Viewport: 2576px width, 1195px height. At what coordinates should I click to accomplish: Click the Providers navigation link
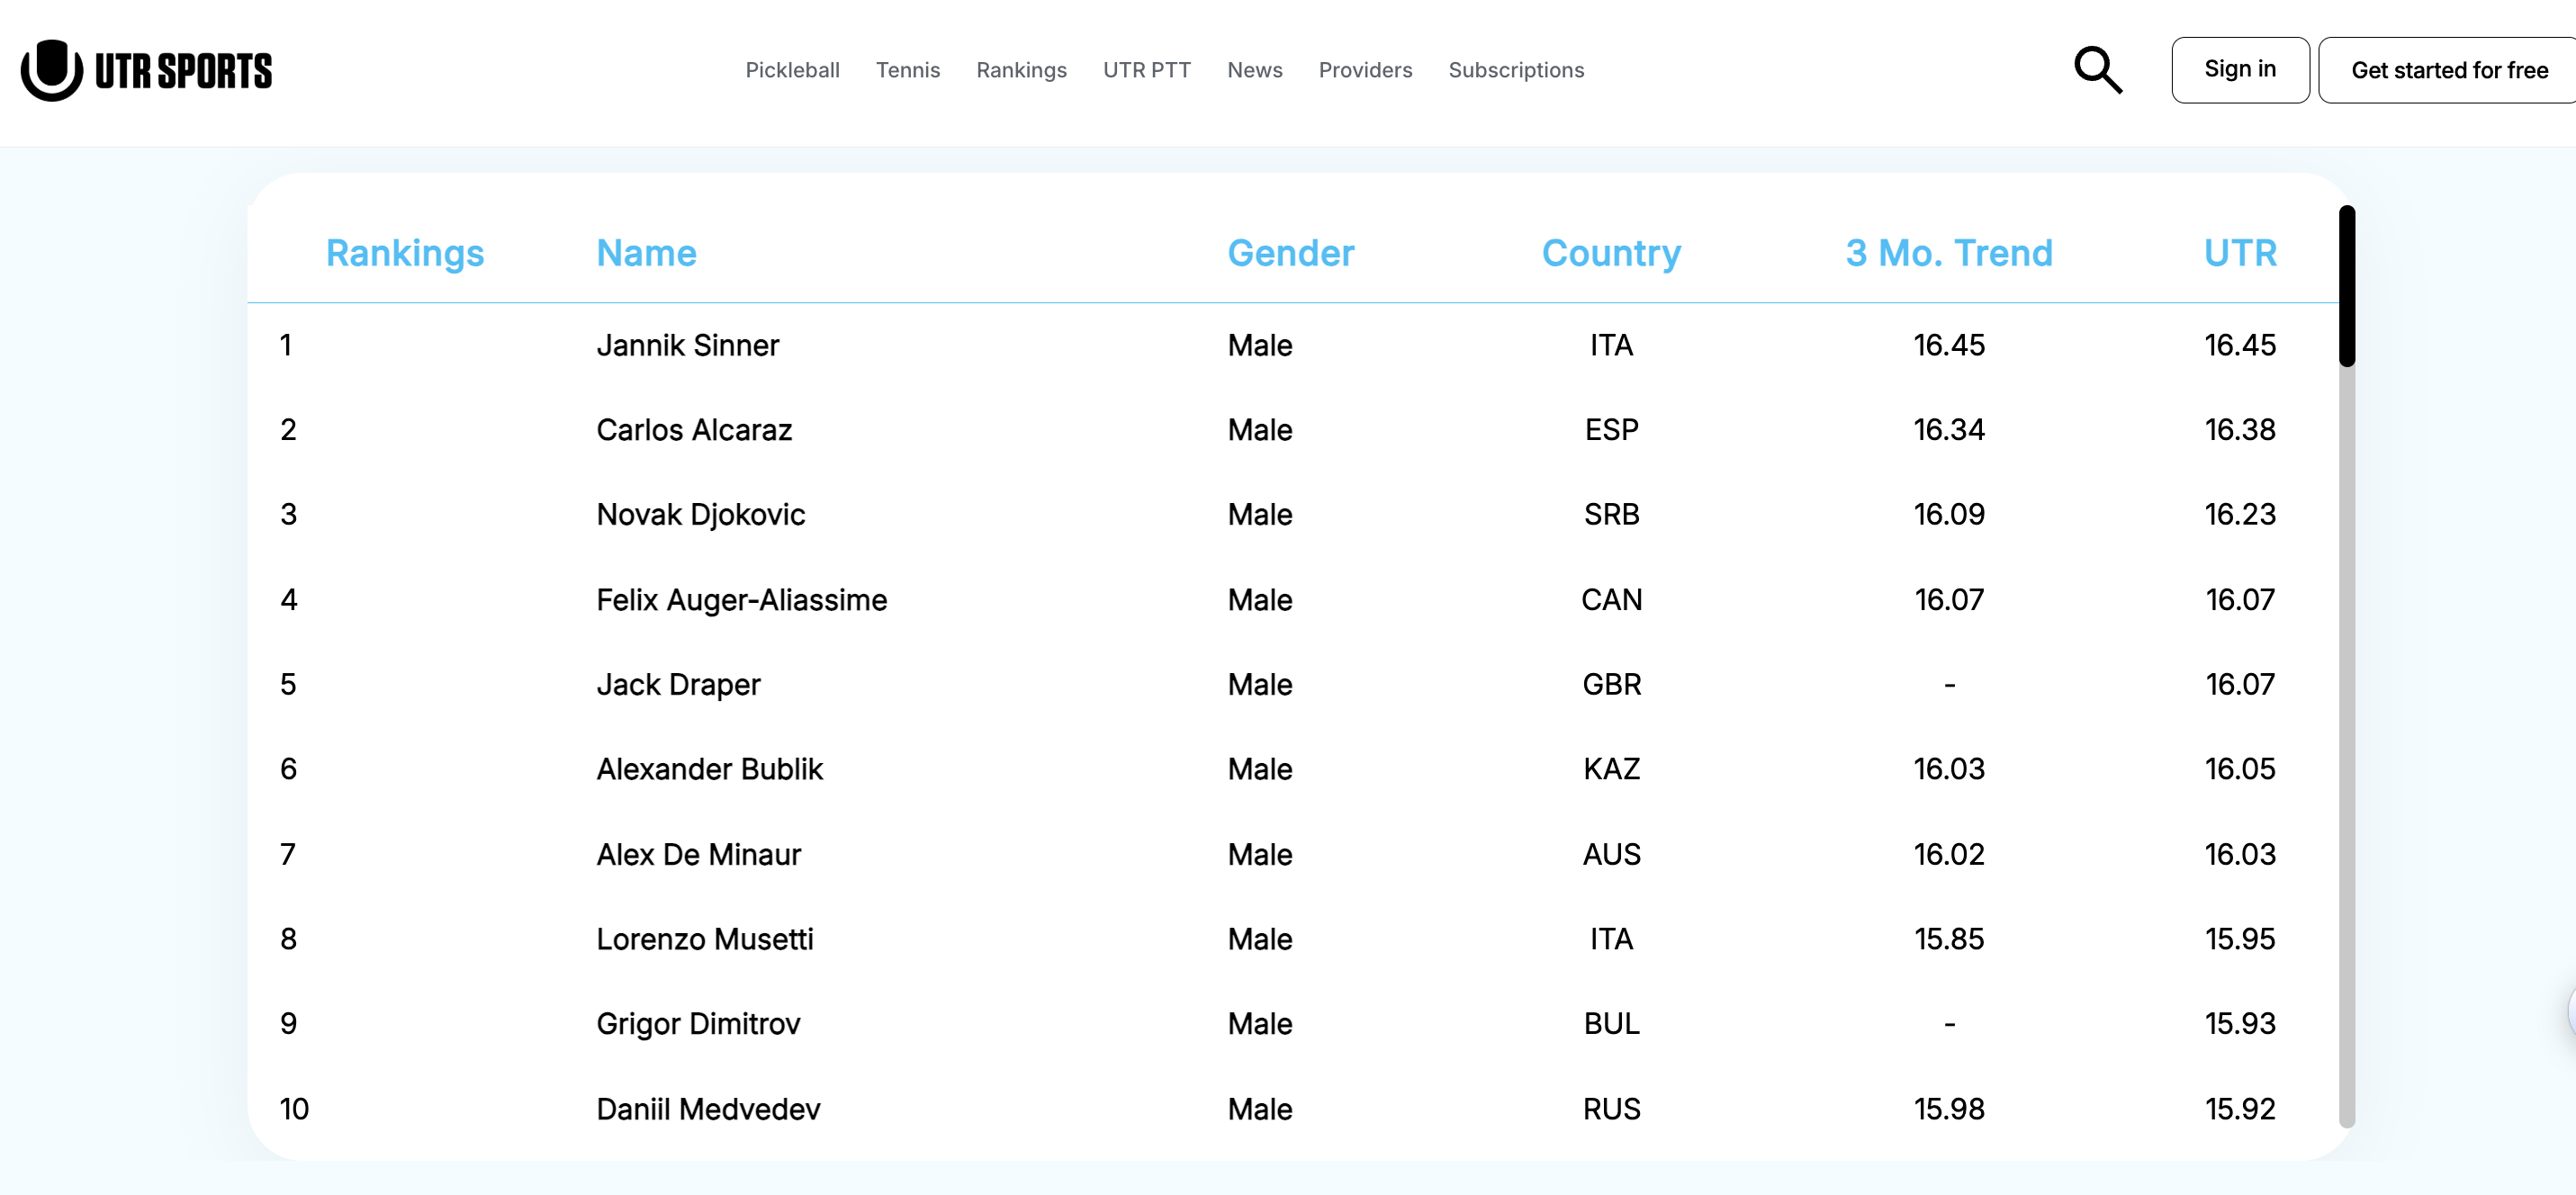[x=1364, y=70]
